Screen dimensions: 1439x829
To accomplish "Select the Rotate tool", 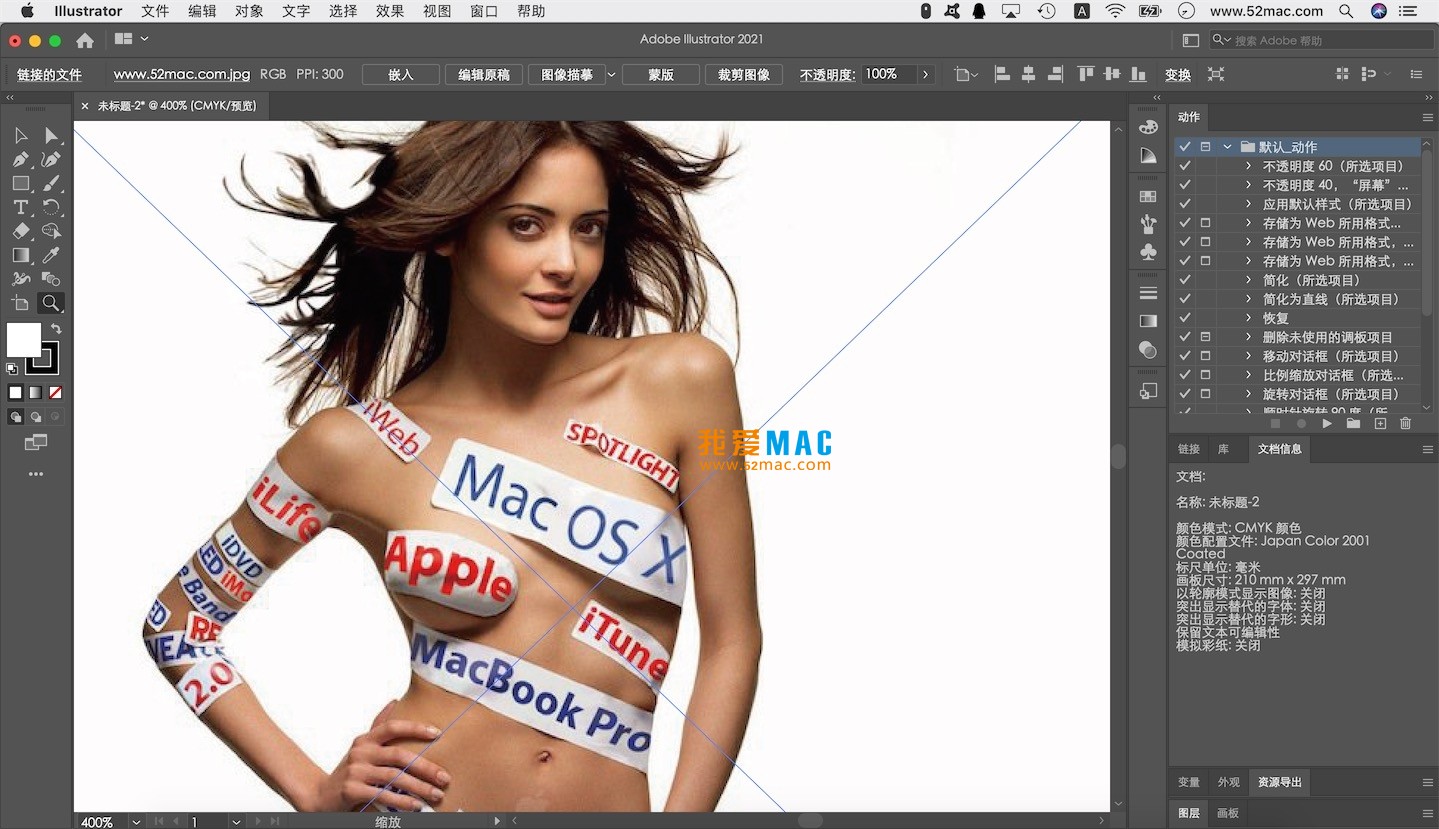I will (51, 207).
